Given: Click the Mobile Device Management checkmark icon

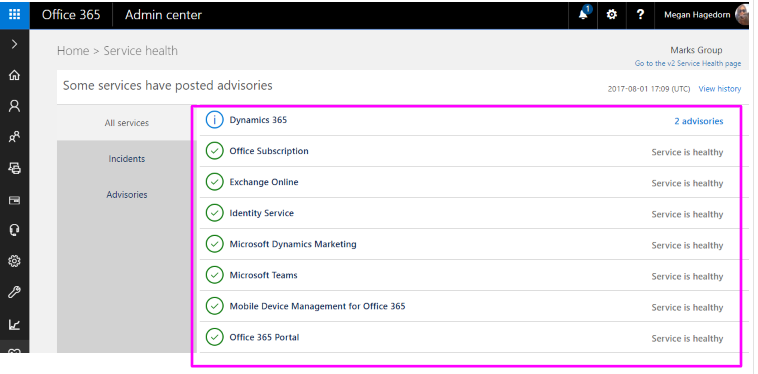Looking at the screenshot, I should pos(214,306).
